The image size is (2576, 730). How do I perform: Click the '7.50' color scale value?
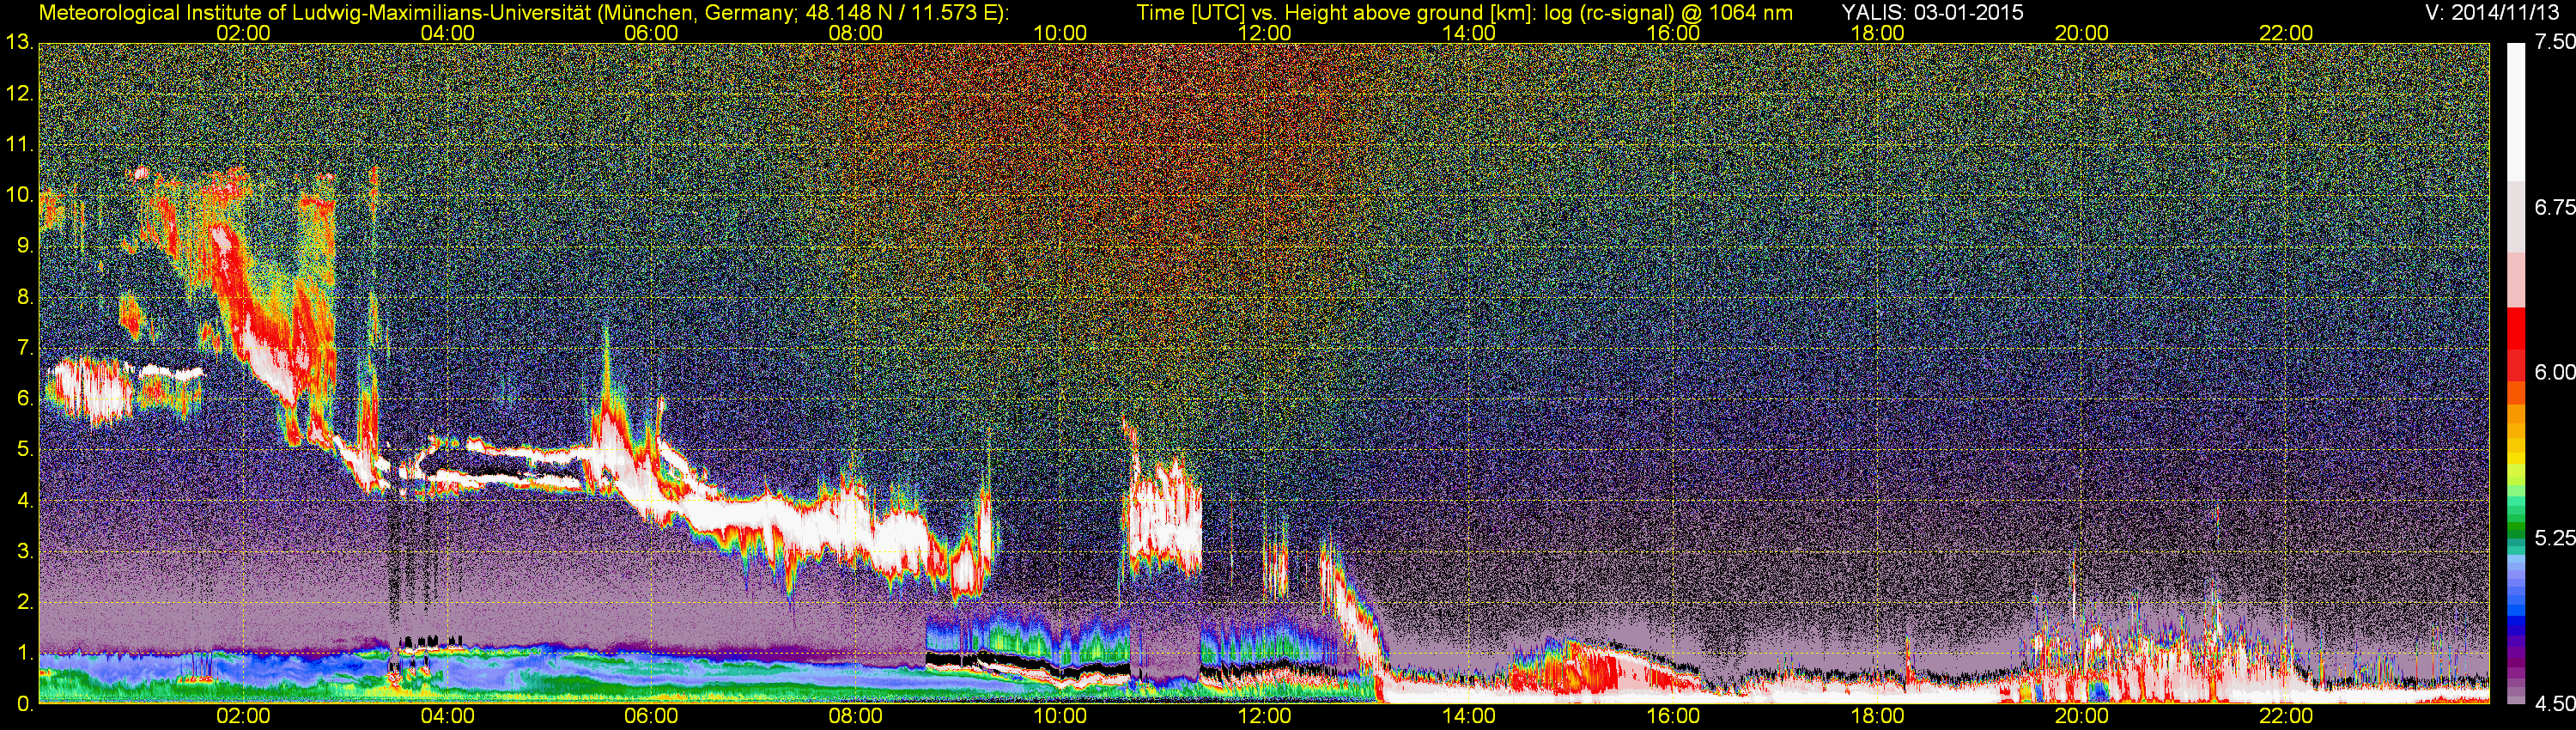point(2555,41)
